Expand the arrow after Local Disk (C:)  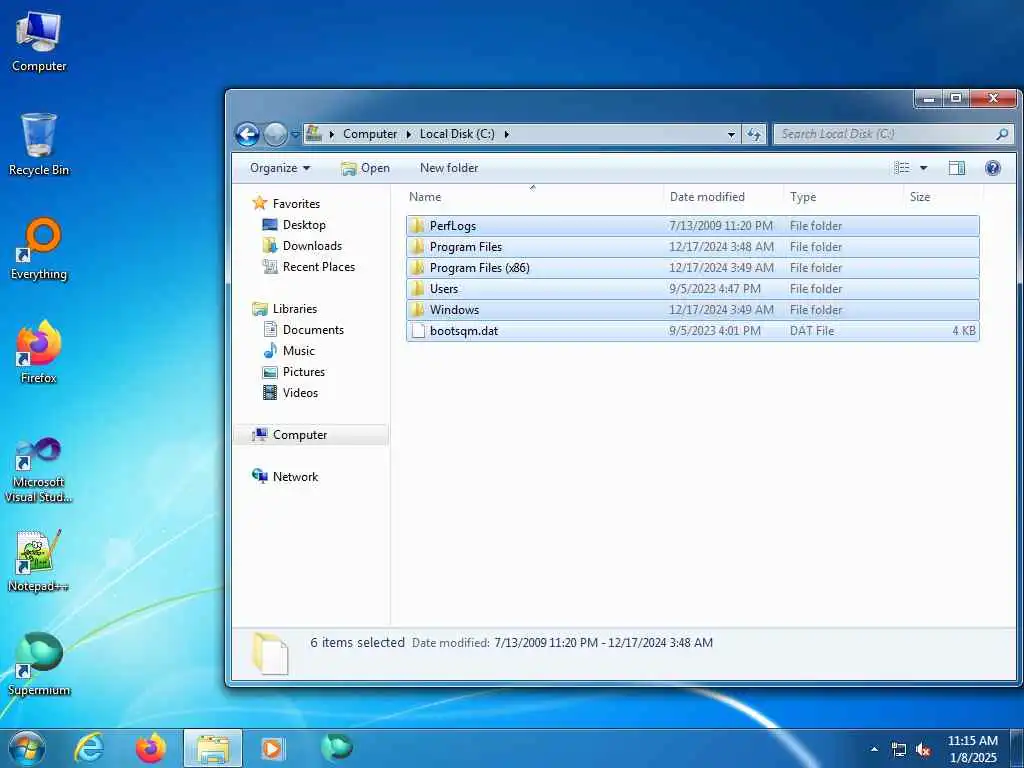click(506, 134)
